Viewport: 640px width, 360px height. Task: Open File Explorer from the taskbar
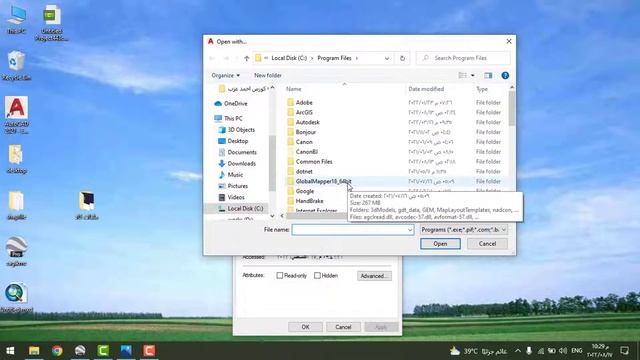point(34,351)
